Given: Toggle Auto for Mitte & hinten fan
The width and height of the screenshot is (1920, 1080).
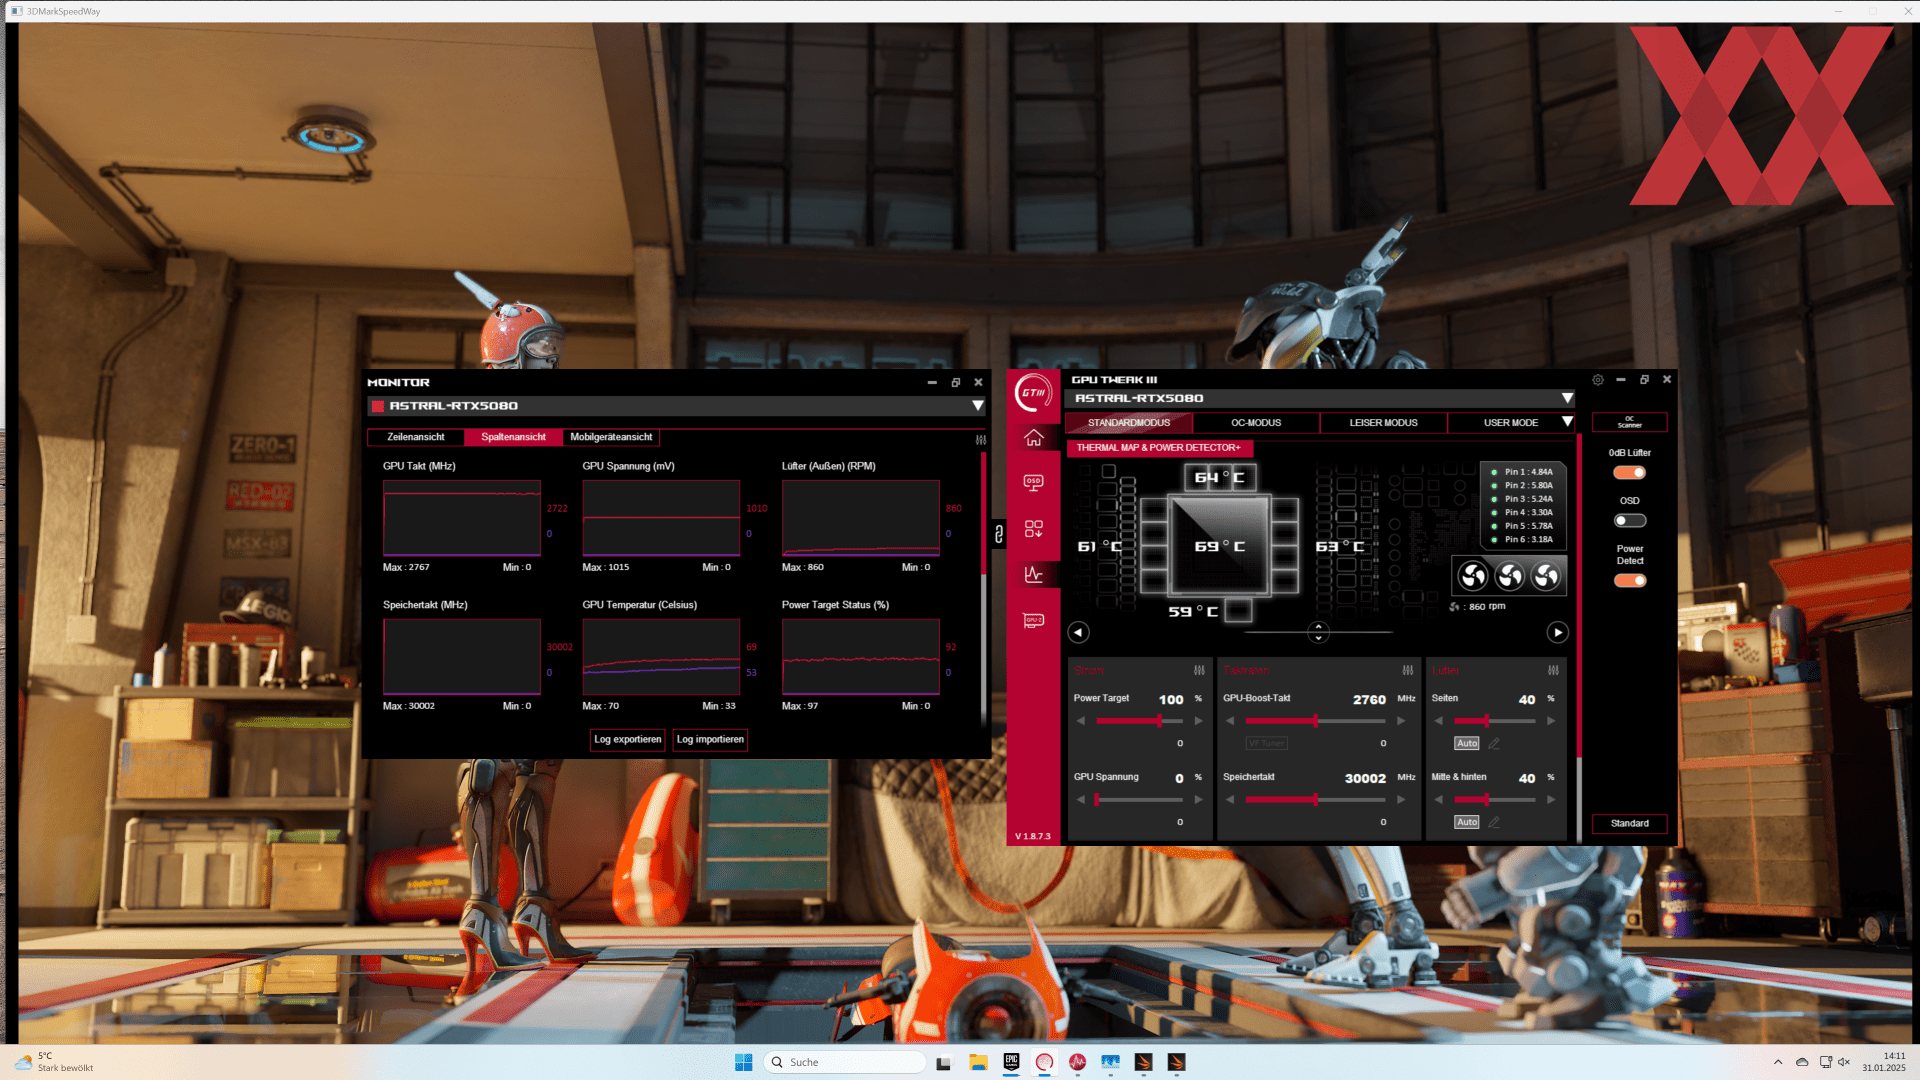Looking at the screenshot, I should click(x=1467, y=822).
